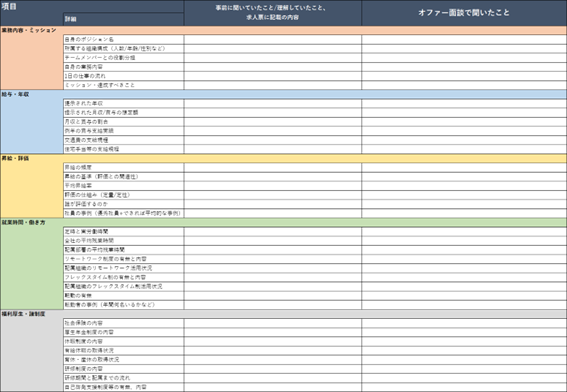Select the 提示された年収 cell
The height and width of the screenshot is (392, 567).
pyautogui.click(x=123, y=103)
